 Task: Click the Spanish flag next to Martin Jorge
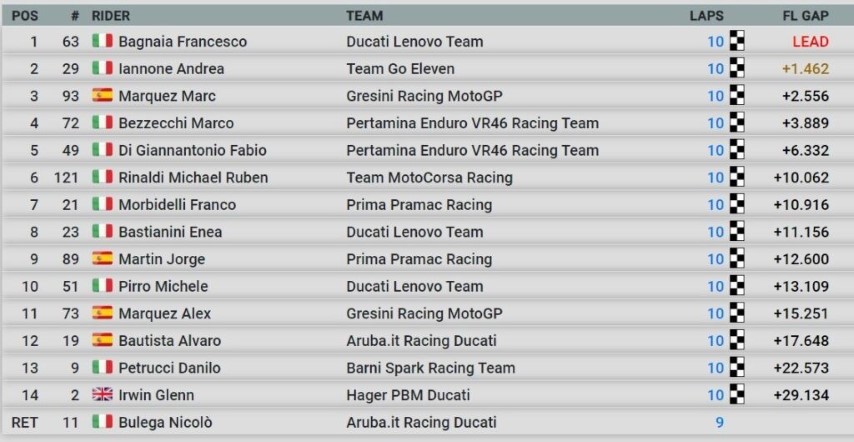(102, 259)
